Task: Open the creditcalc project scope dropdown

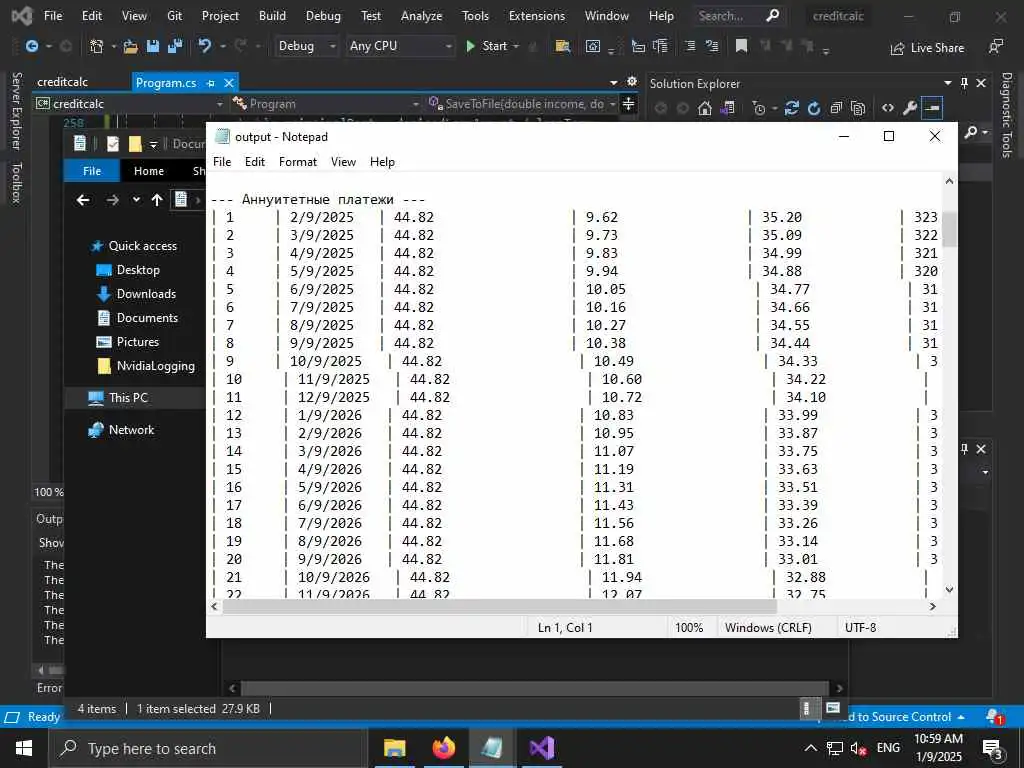Action: 129,104
